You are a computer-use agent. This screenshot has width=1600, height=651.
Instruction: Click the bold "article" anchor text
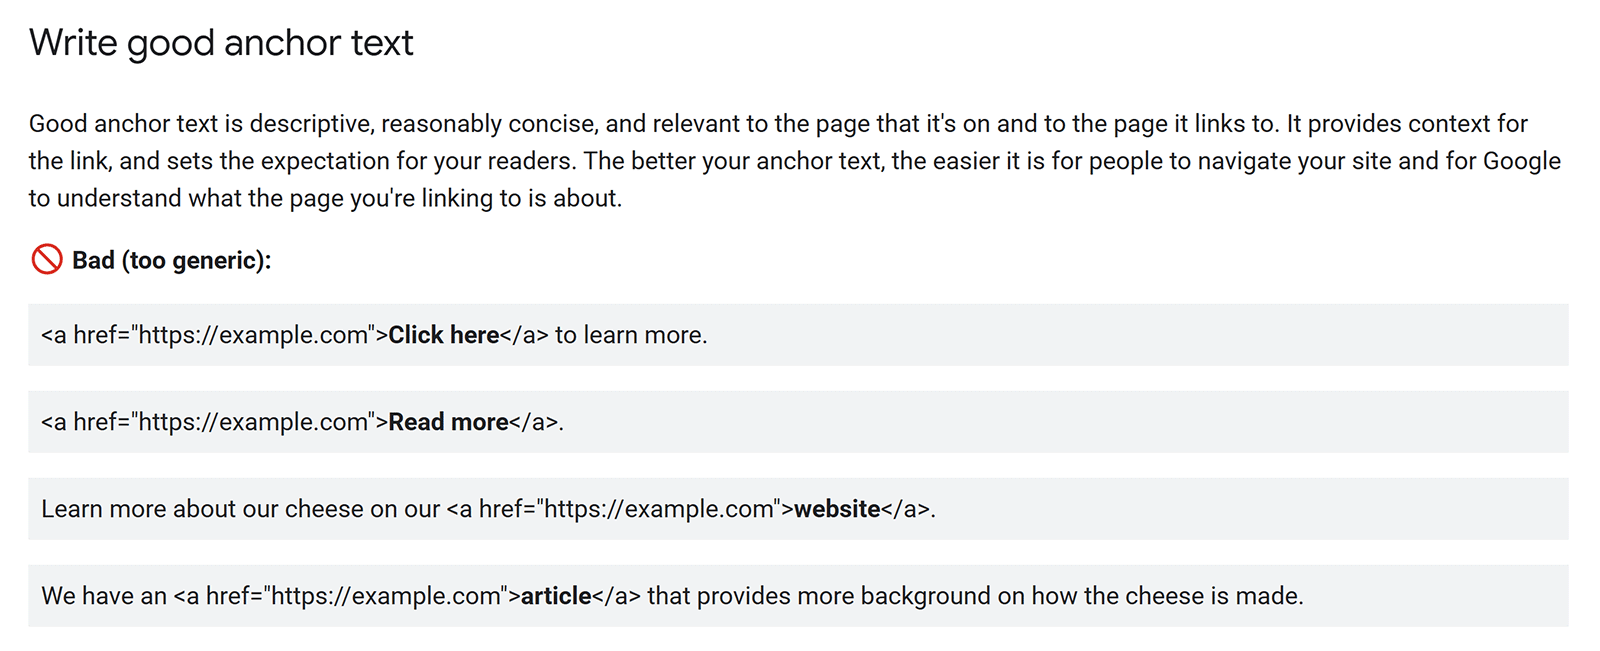[556, 596]
